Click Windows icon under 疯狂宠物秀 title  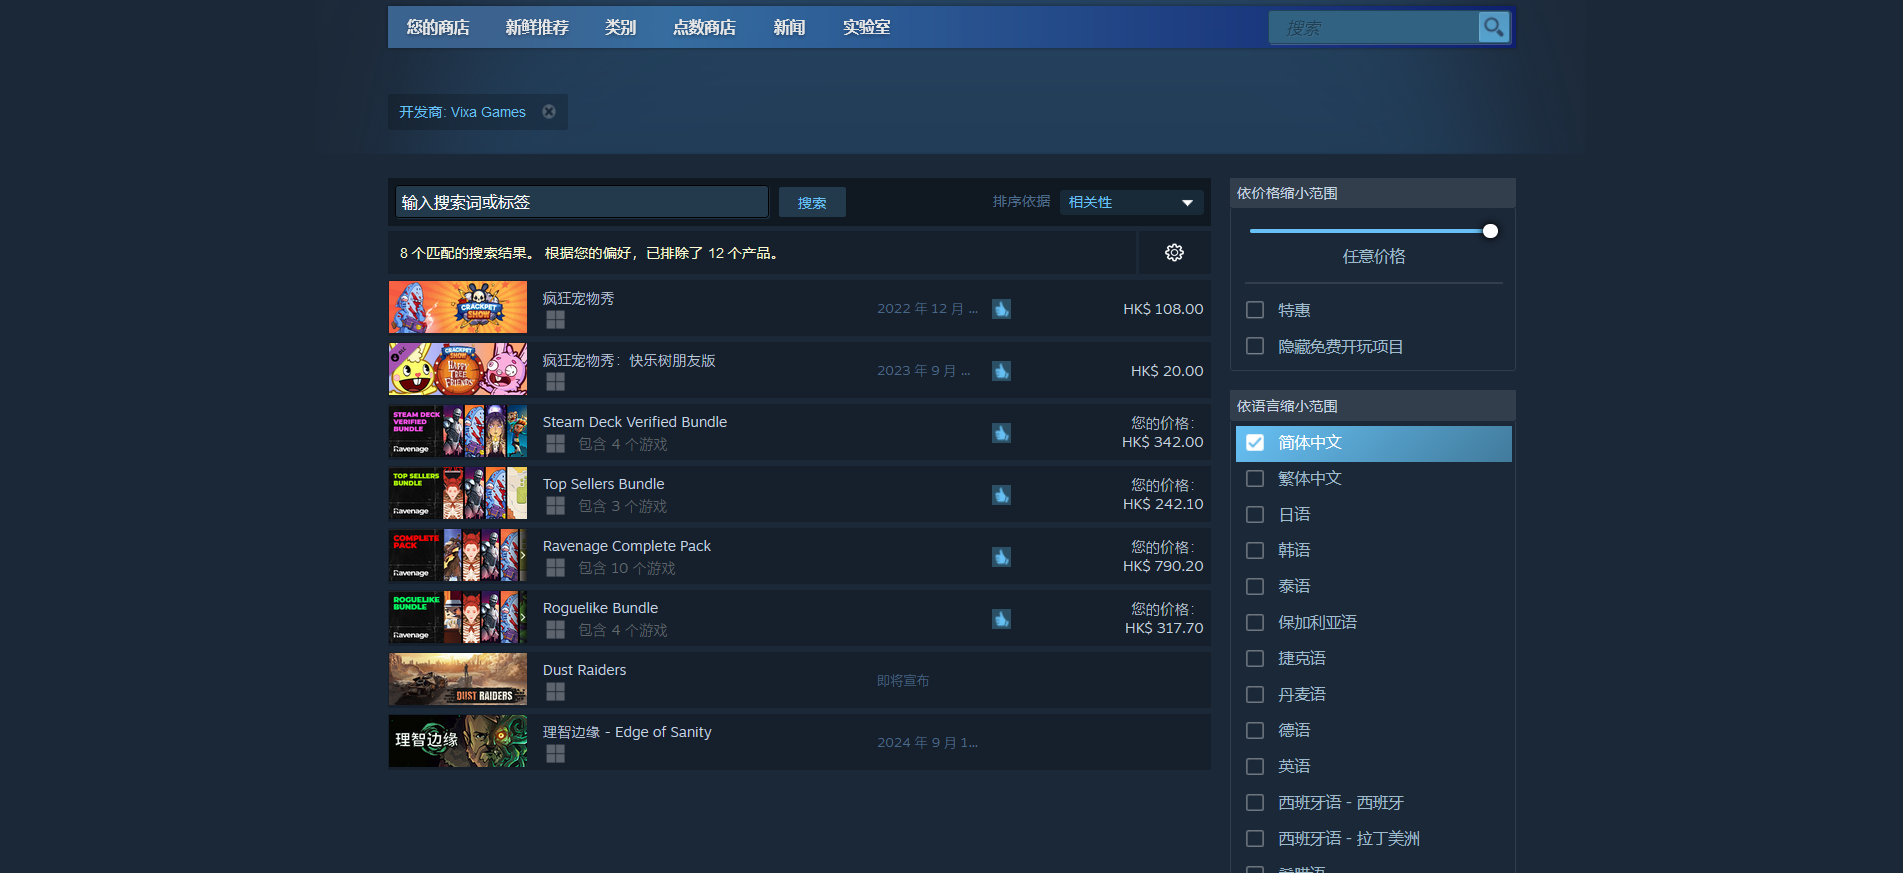555,320
